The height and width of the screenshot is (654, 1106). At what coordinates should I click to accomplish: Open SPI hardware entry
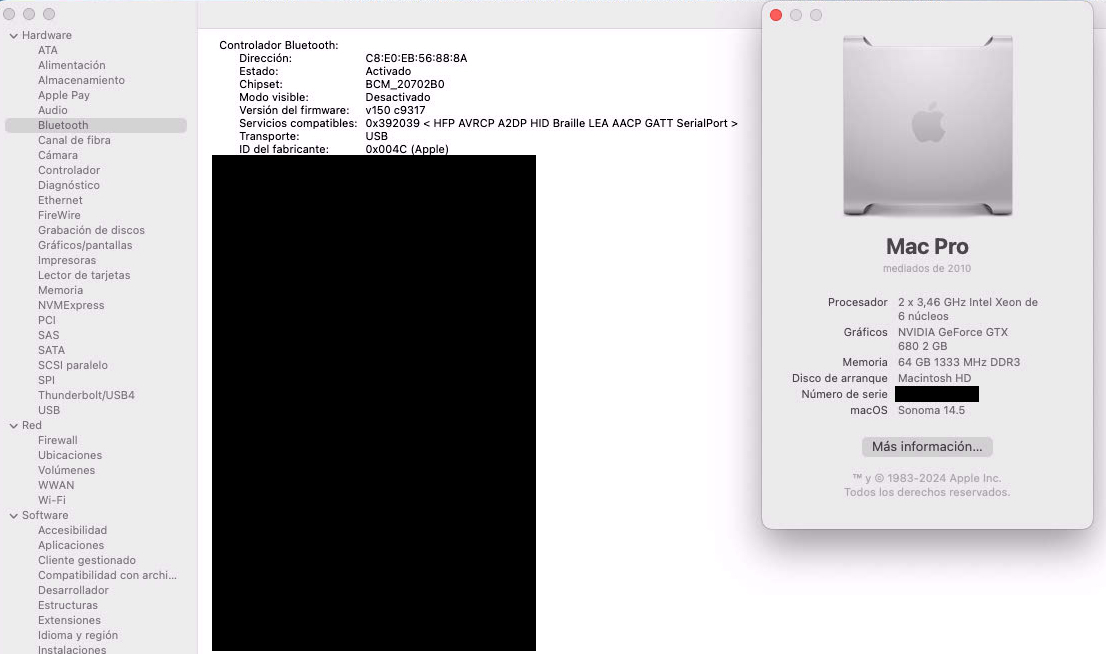point(47,380)
